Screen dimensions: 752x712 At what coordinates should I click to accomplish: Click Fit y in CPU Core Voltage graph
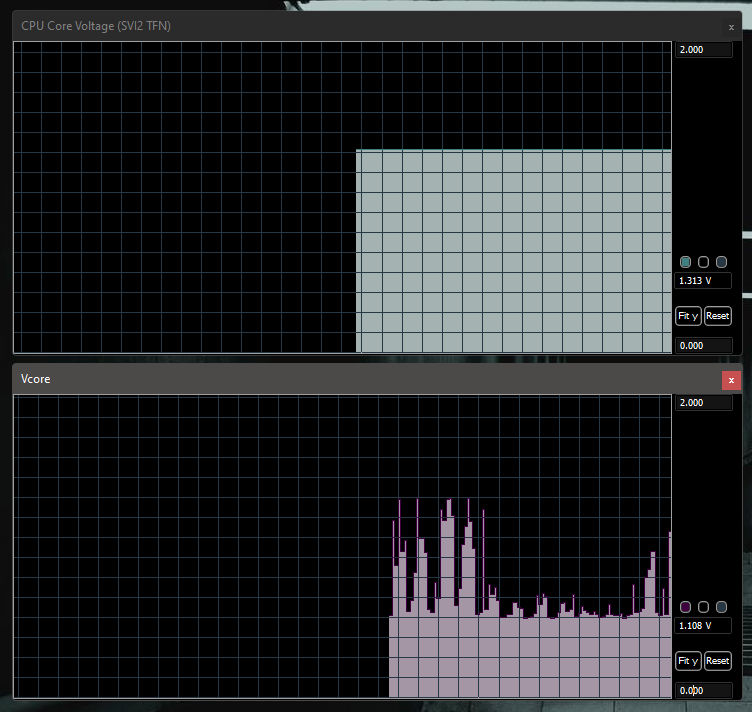point(688,316)
